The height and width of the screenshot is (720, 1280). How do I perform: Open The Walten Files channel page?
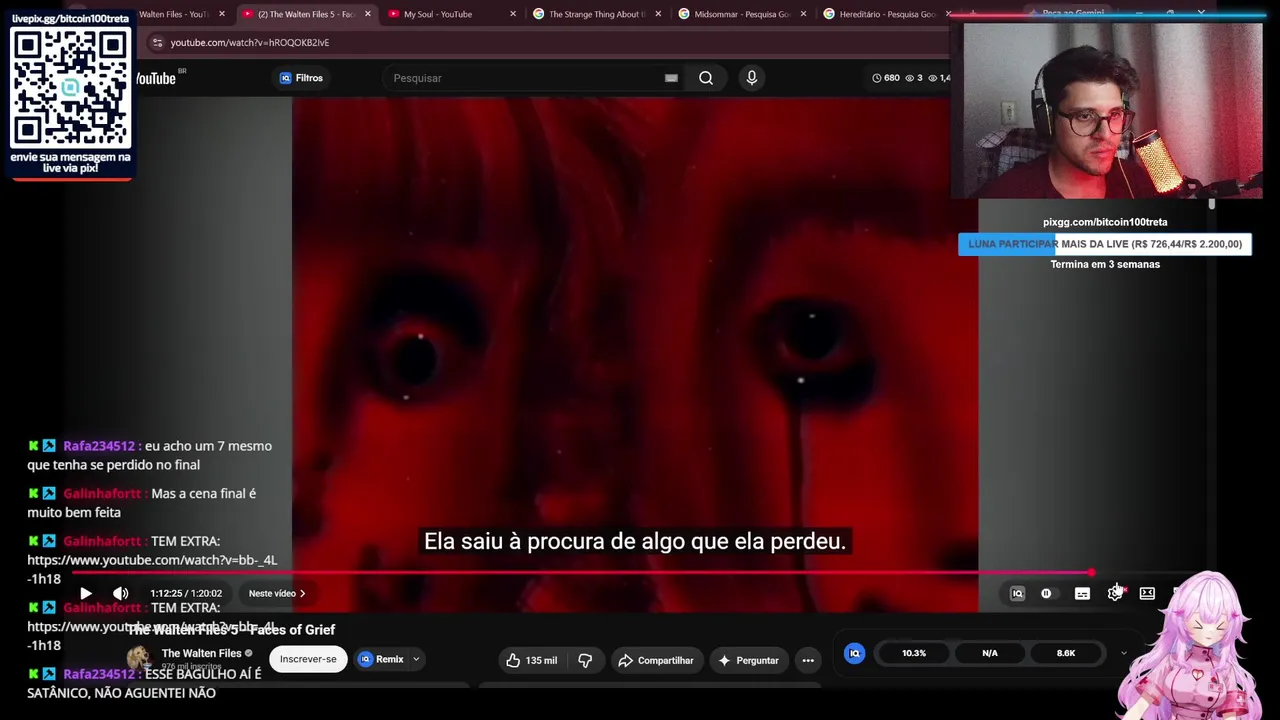pos(202,653)
